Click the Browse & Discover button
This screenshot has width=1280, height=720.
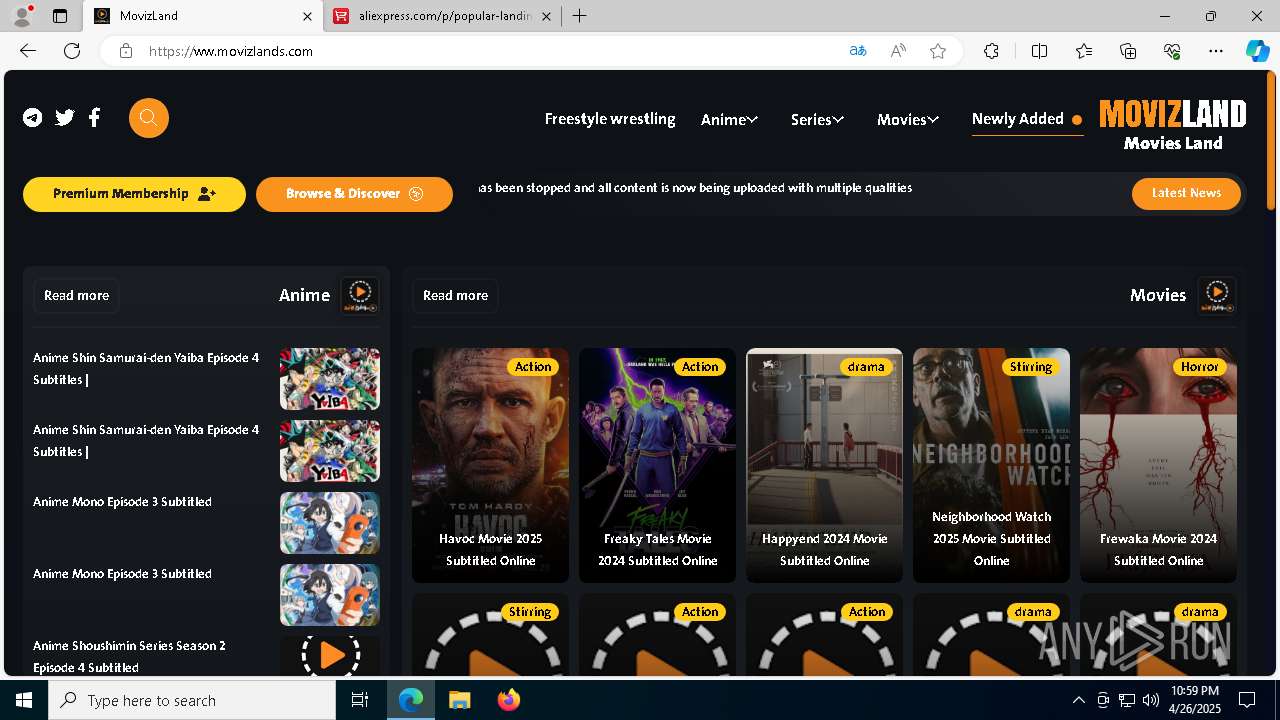[354, 194]
